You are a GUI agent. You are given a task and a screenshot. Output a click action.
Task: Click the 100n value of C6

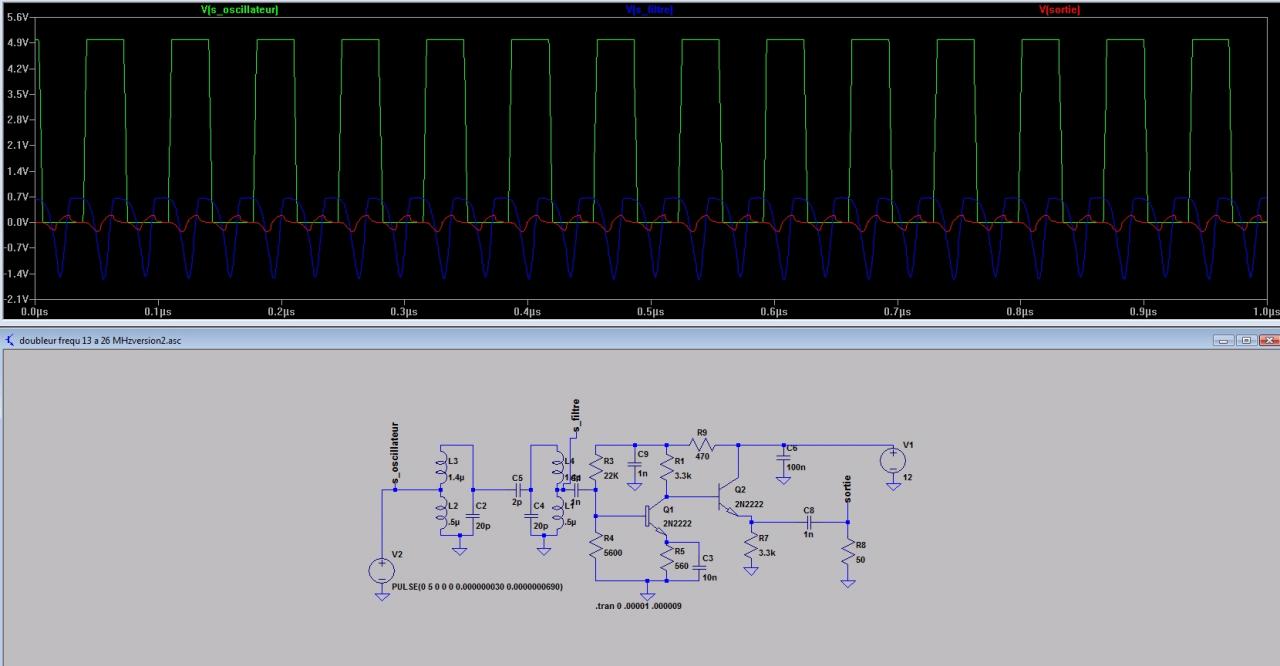pos(798,466)
